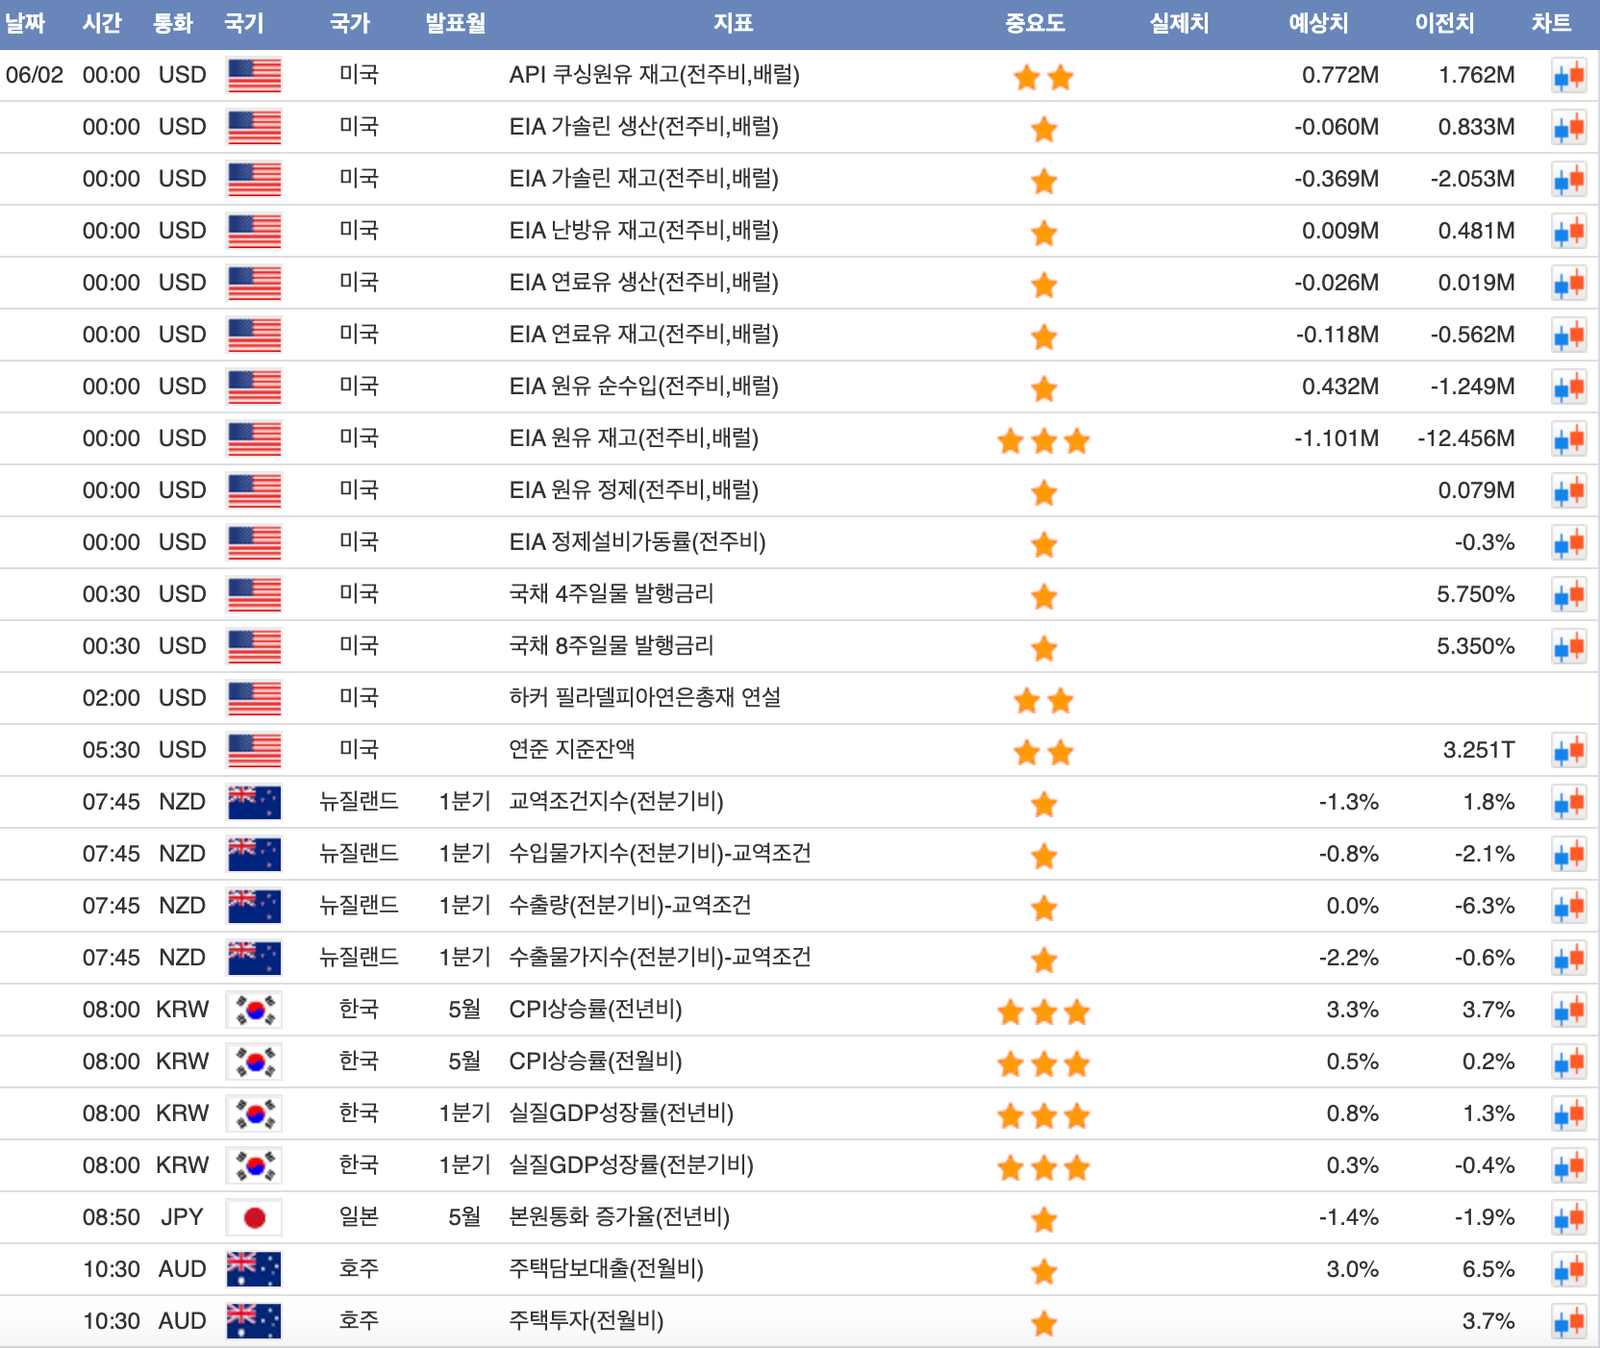Open chart for 국채 4주일물 발행금리
The image size is (1600, 1348).
[x=1568, y=595]
